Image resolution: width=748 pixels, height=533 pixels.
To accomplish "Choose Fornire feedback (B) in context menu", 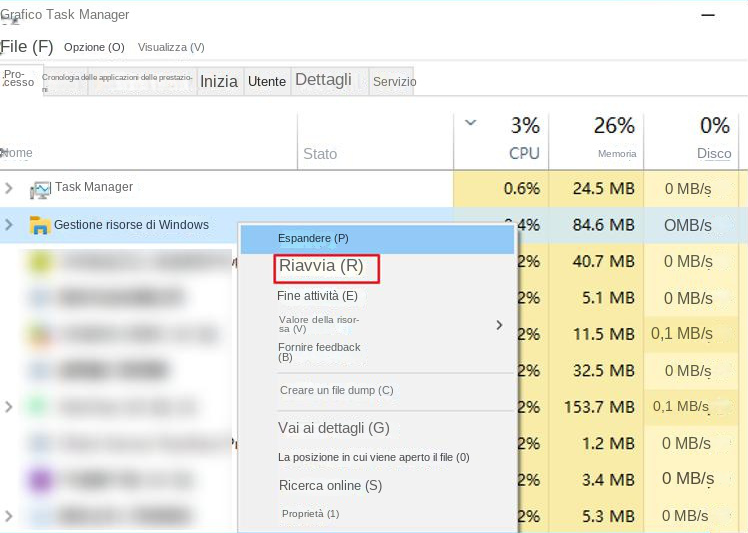I will pyautogui.click(x=319, y=352).
